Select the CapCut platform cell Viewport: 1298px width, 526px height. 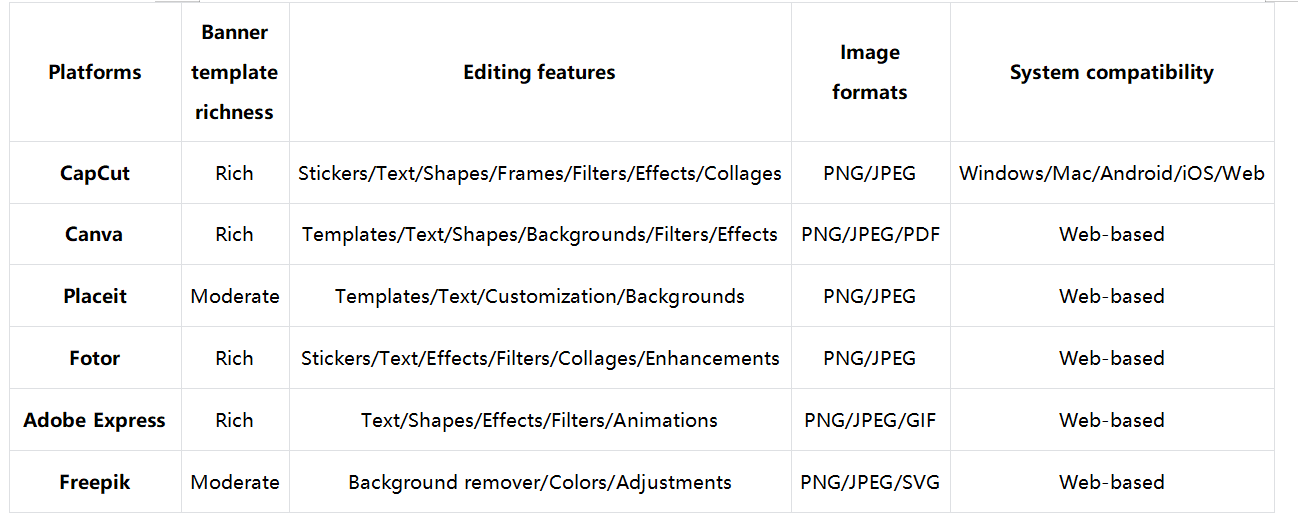click(x=95, y=173)
